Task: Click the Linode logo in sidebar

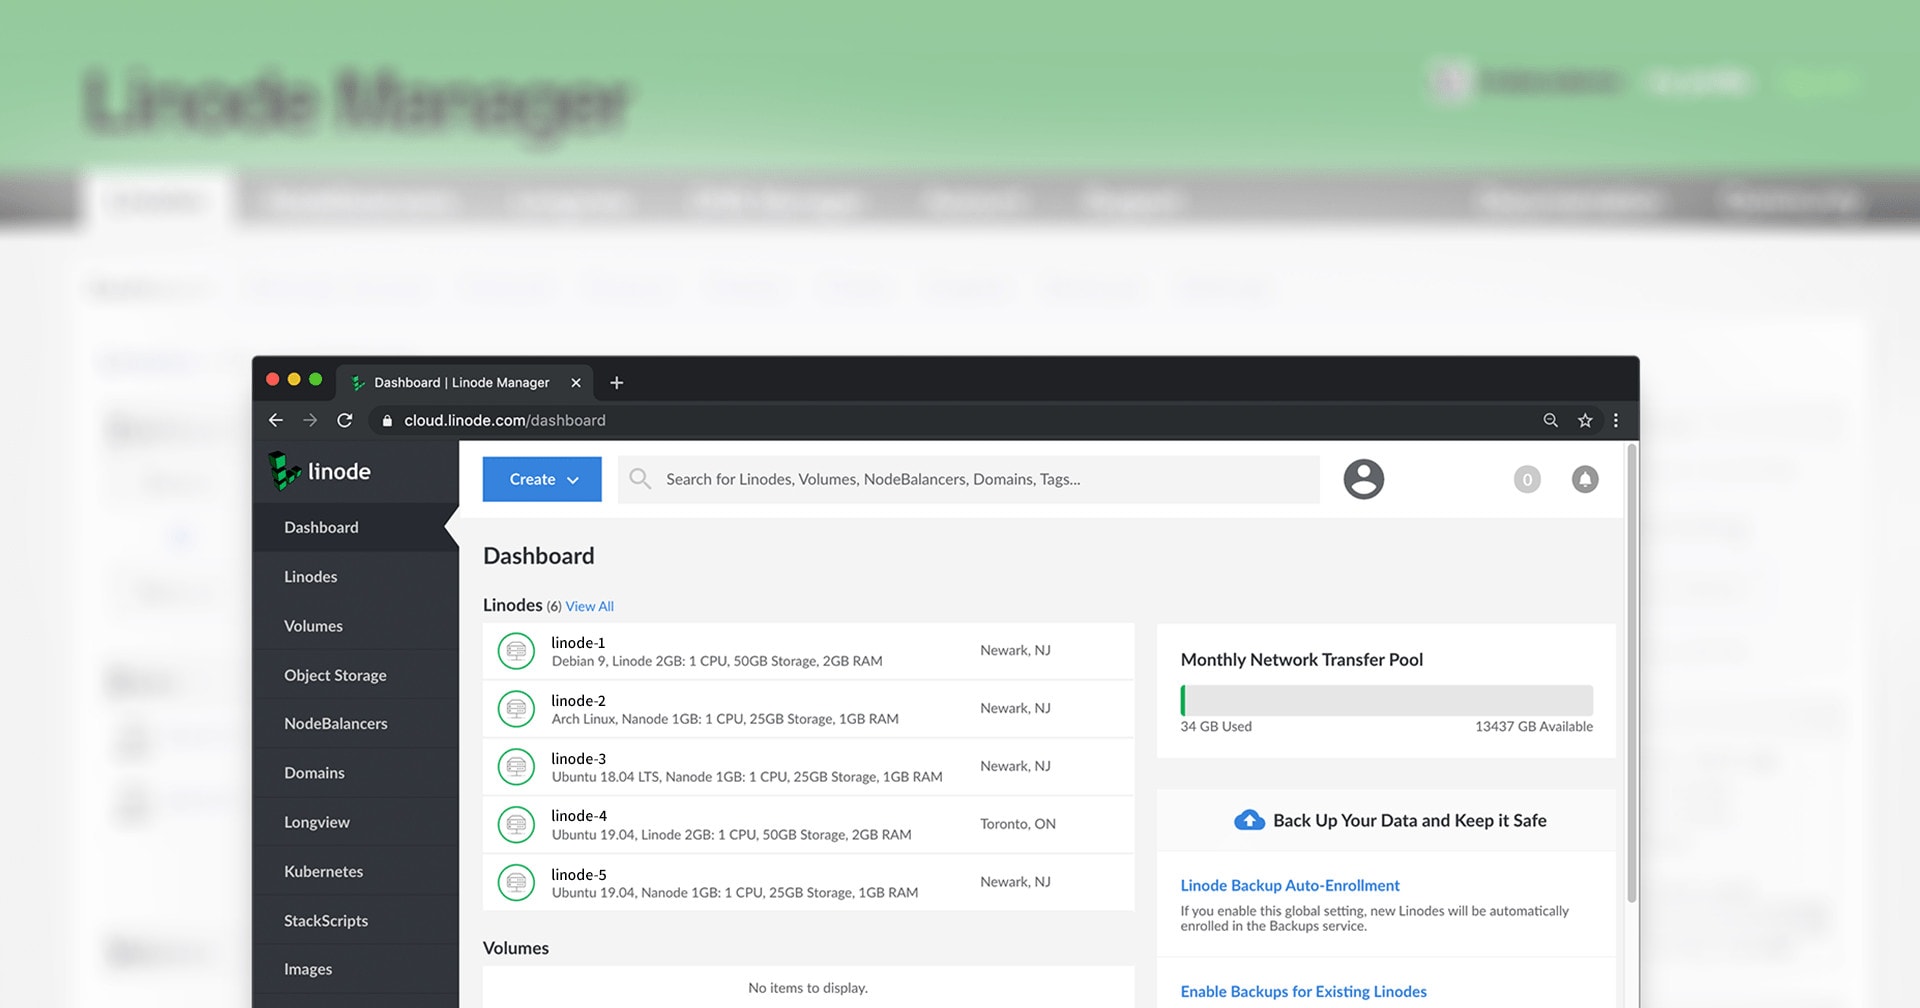Action: click(320, 471)
